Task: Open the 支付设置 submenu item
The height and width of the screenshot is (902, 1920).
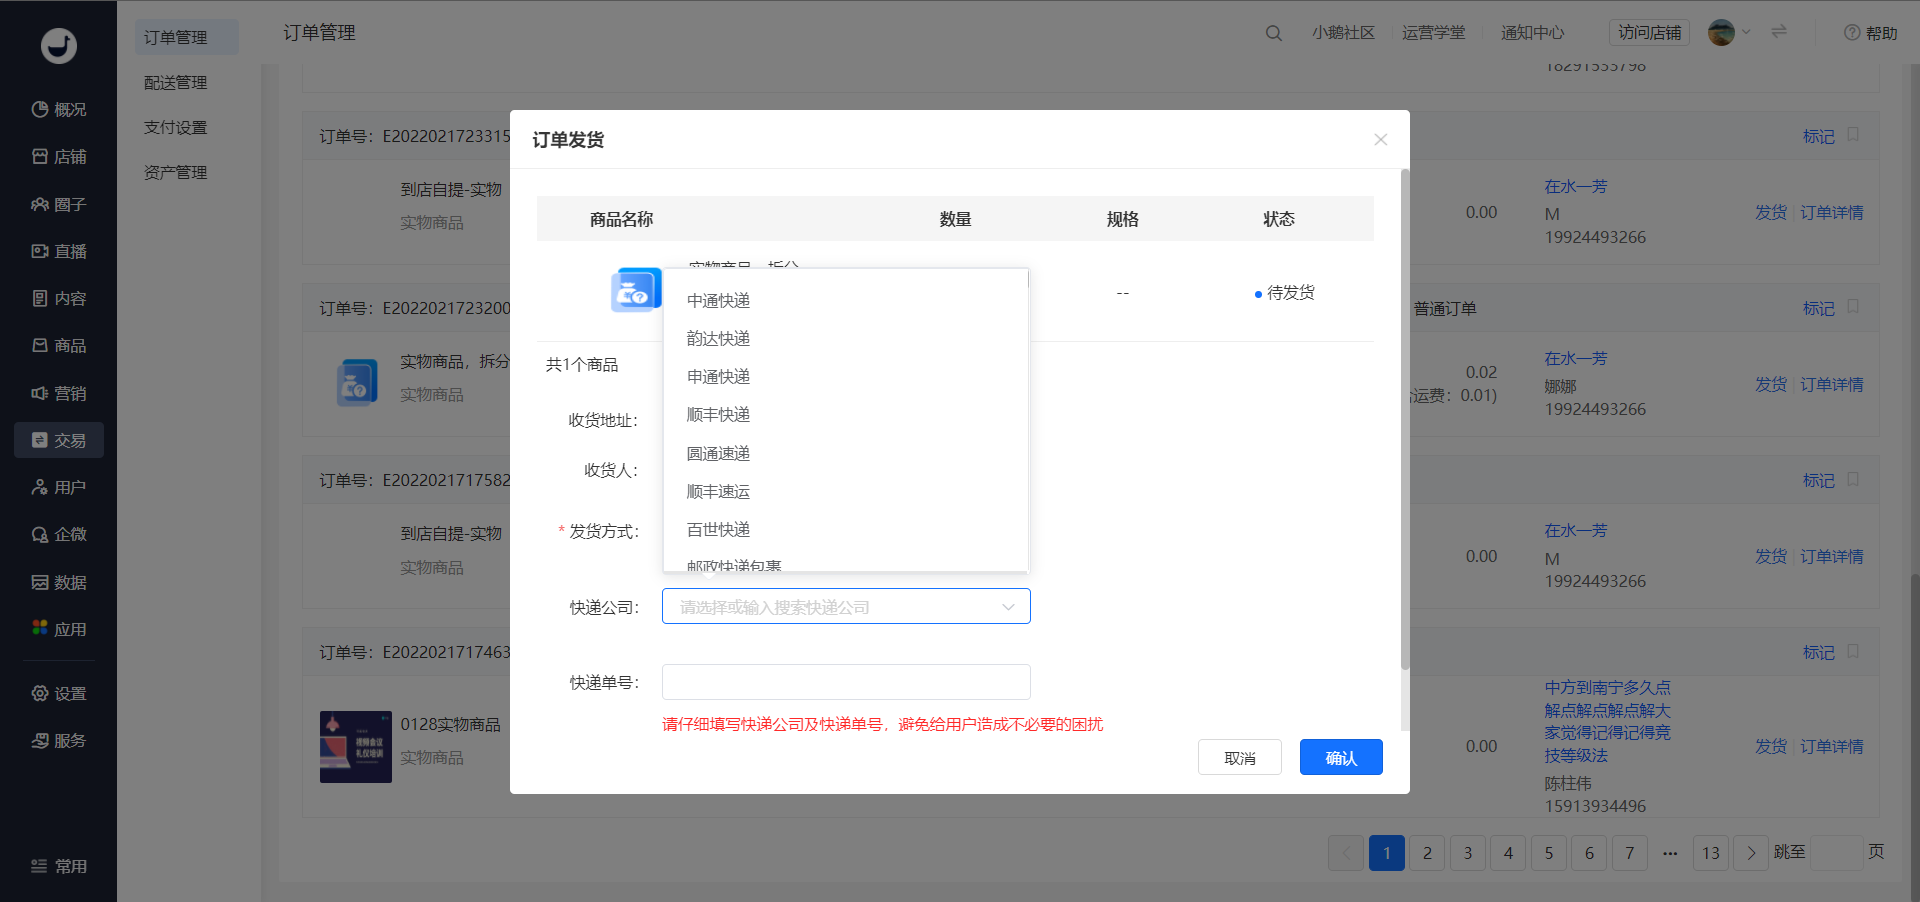Action: coord(176,127)
